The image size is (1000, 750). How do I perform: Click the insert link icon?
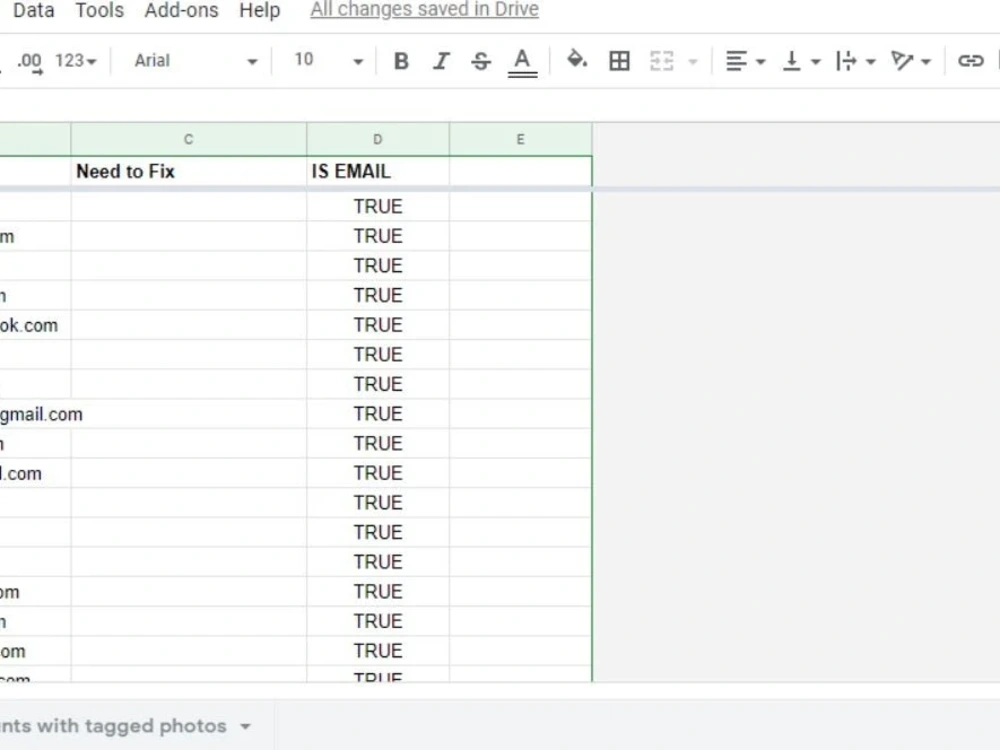click(971, 61)
